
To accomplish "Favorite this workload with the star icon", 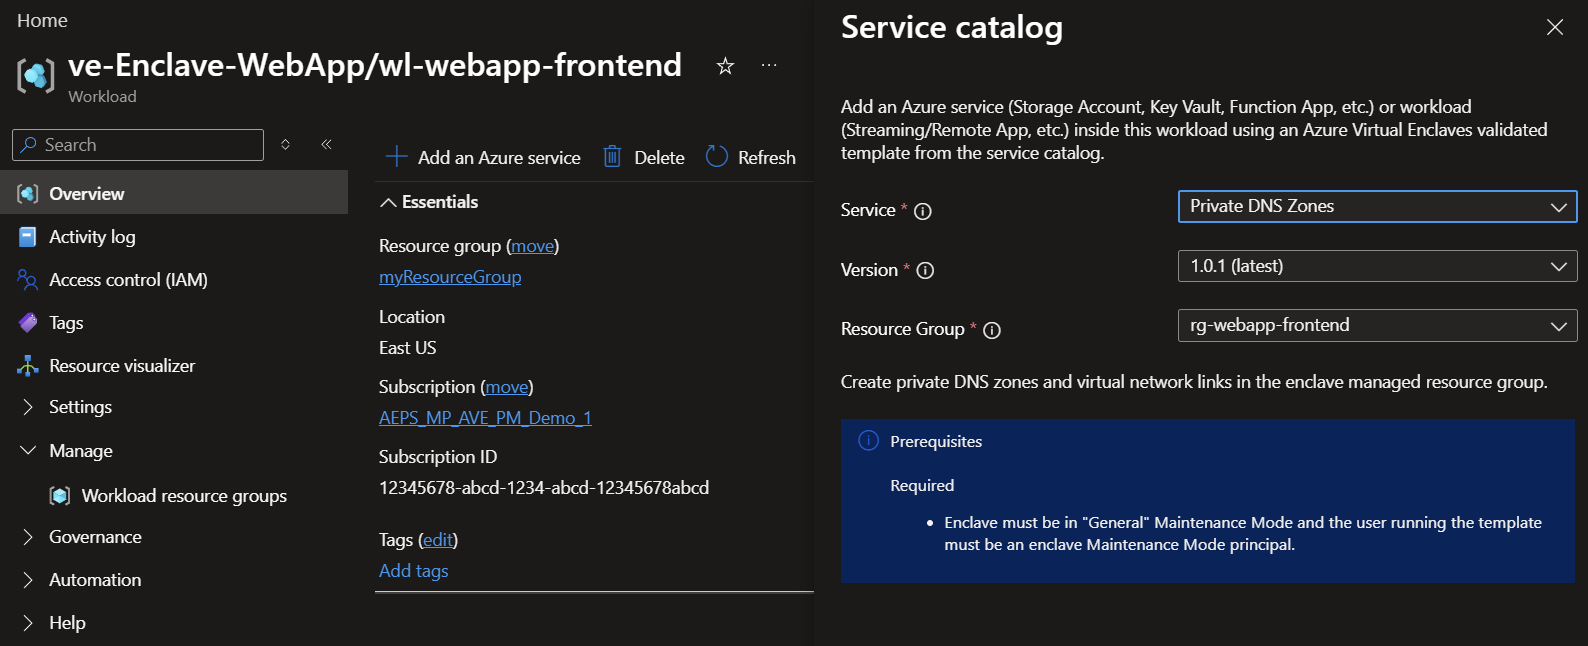I will tap(726, 66).
